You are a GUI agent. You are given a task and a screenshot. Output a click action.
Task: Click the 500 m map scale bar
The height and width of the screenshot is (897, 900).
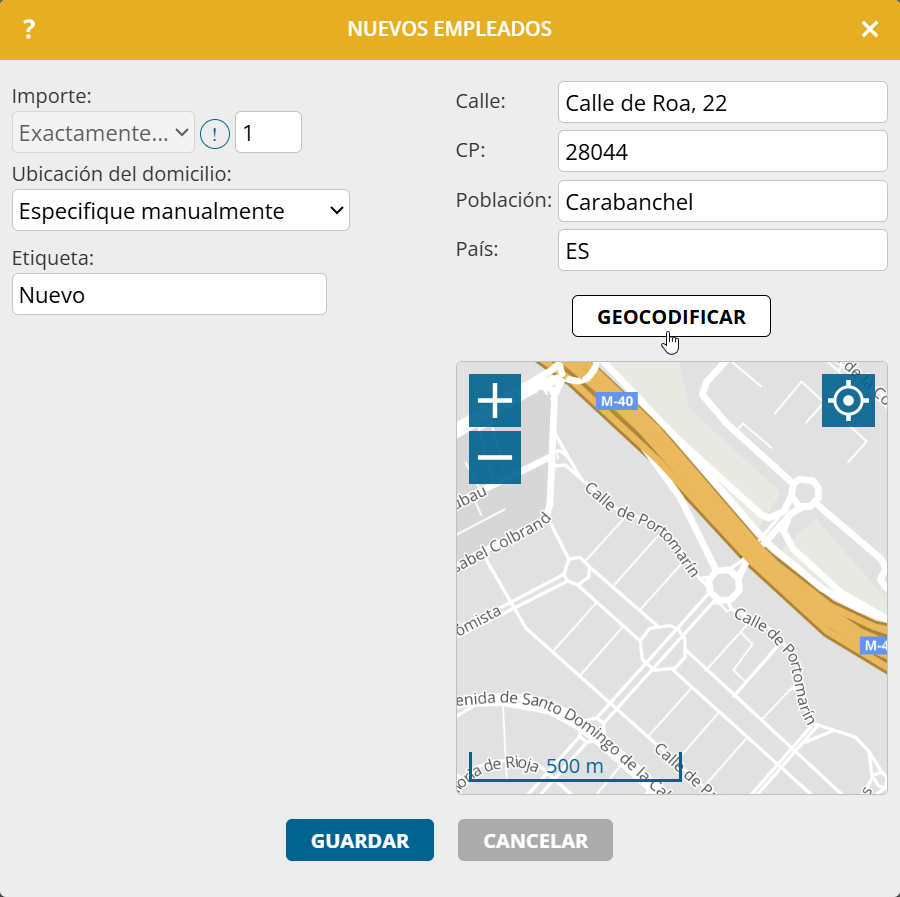[x=575, y=767]
